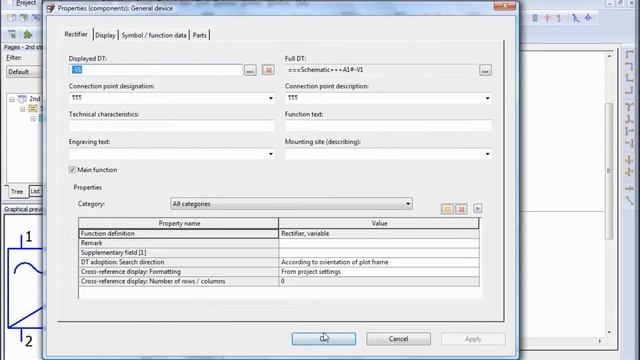Screen dimensions: 640x360
Task: Select the angle down-right connection icon in main window
Action: tap(629, 54)
